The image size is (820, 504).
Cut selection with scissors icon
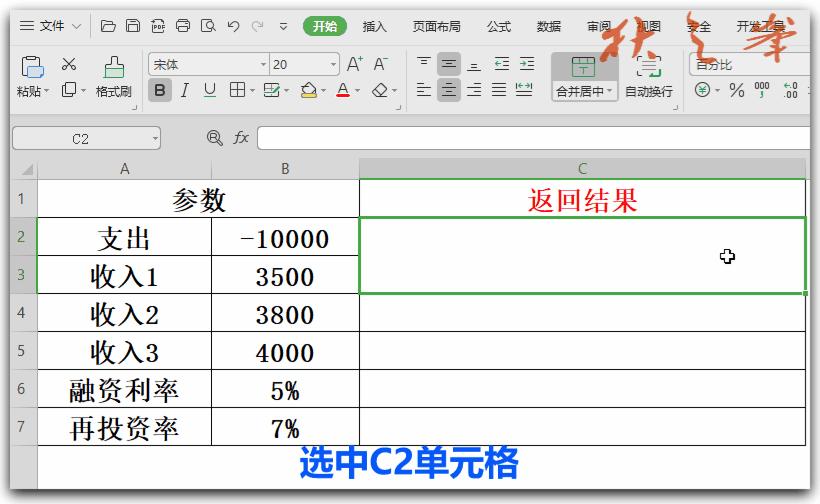(x=69, y=64)
